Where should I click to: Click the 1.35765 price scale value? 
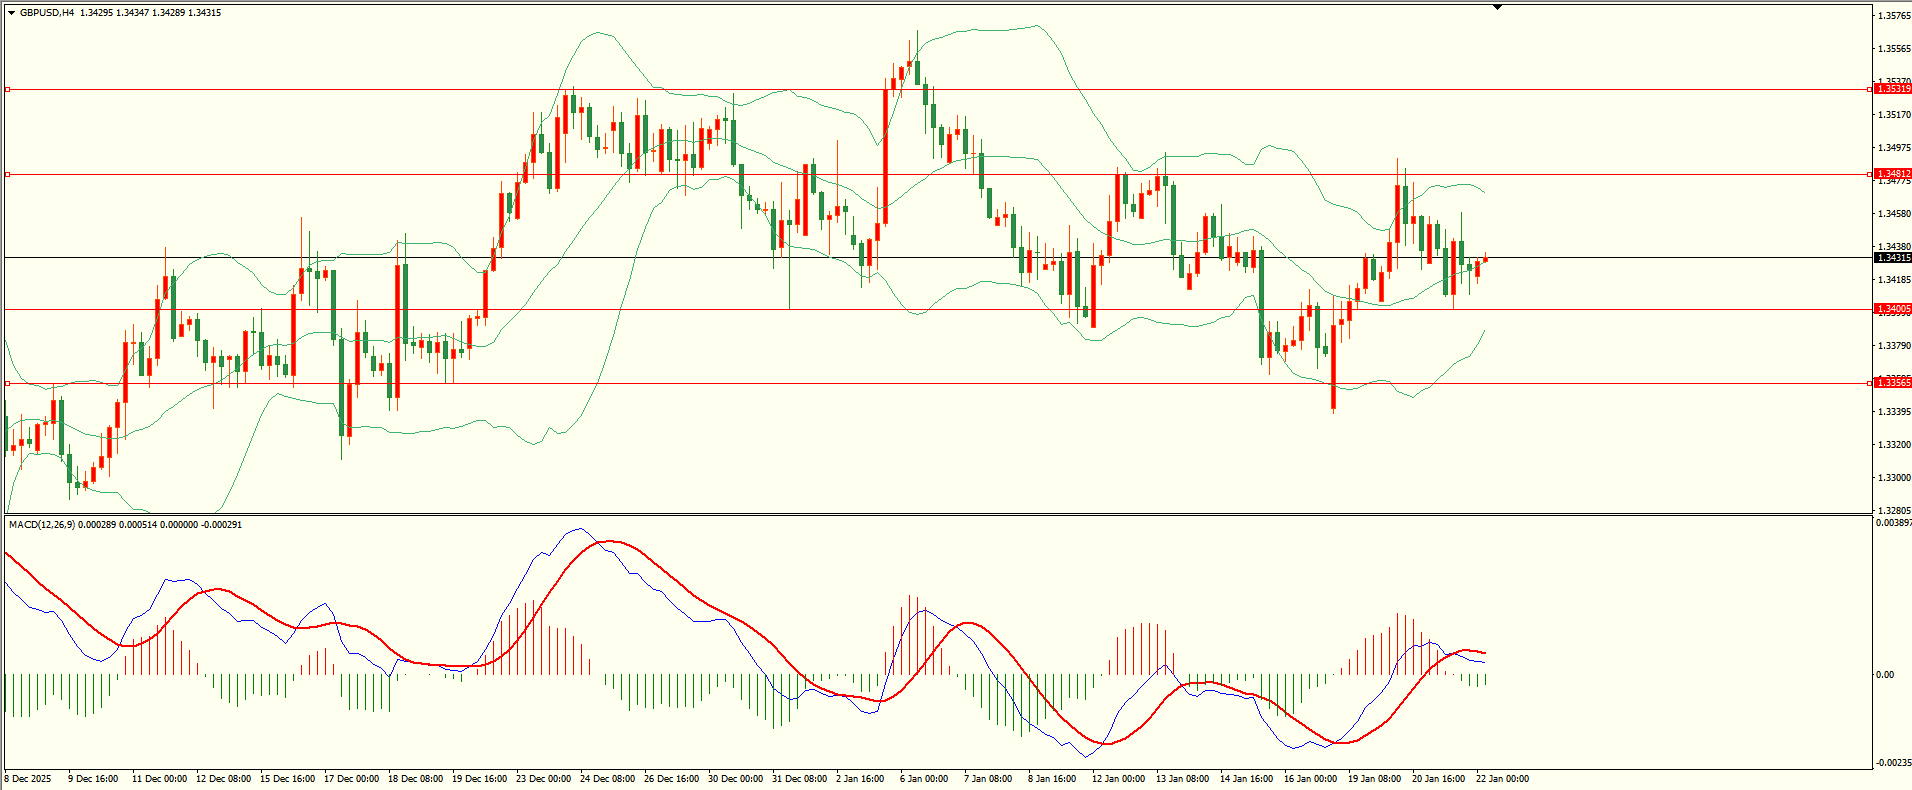tap(1894, 16)
